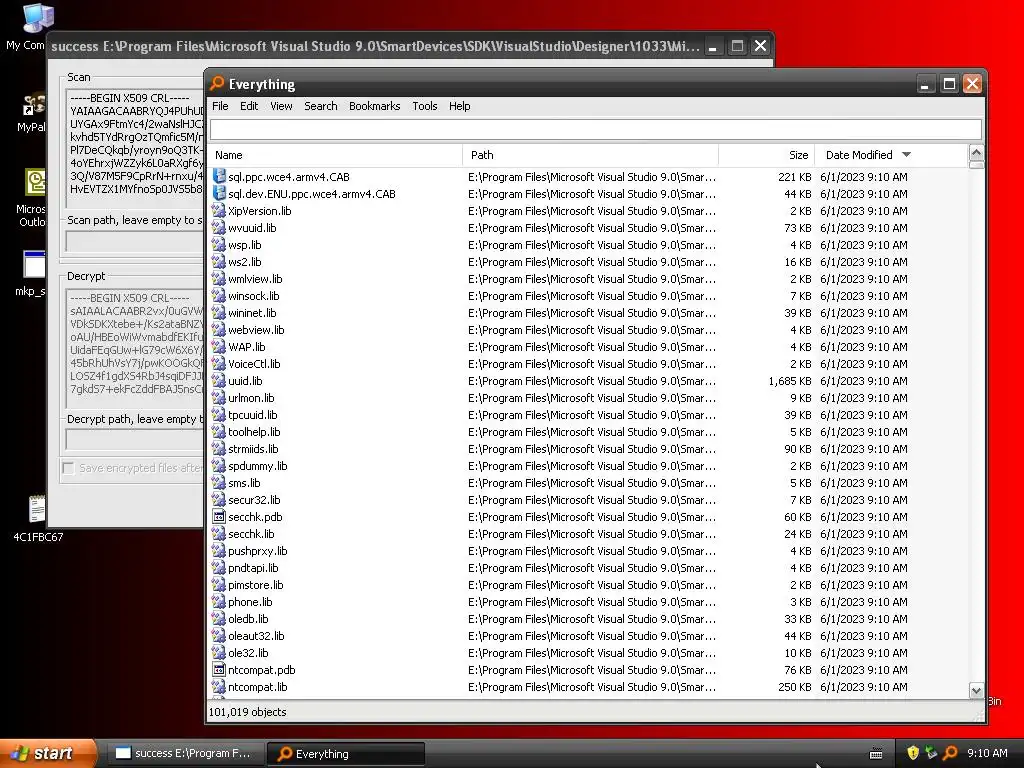Open the View menu
Viewport: 1024px width, 768px height.
pos(281,106)
